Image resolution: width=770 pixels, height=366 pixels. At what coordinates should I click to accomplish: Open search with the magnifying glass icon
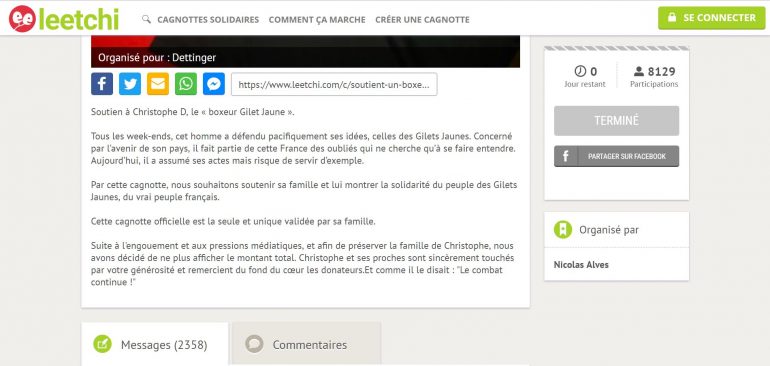point(146,19)
